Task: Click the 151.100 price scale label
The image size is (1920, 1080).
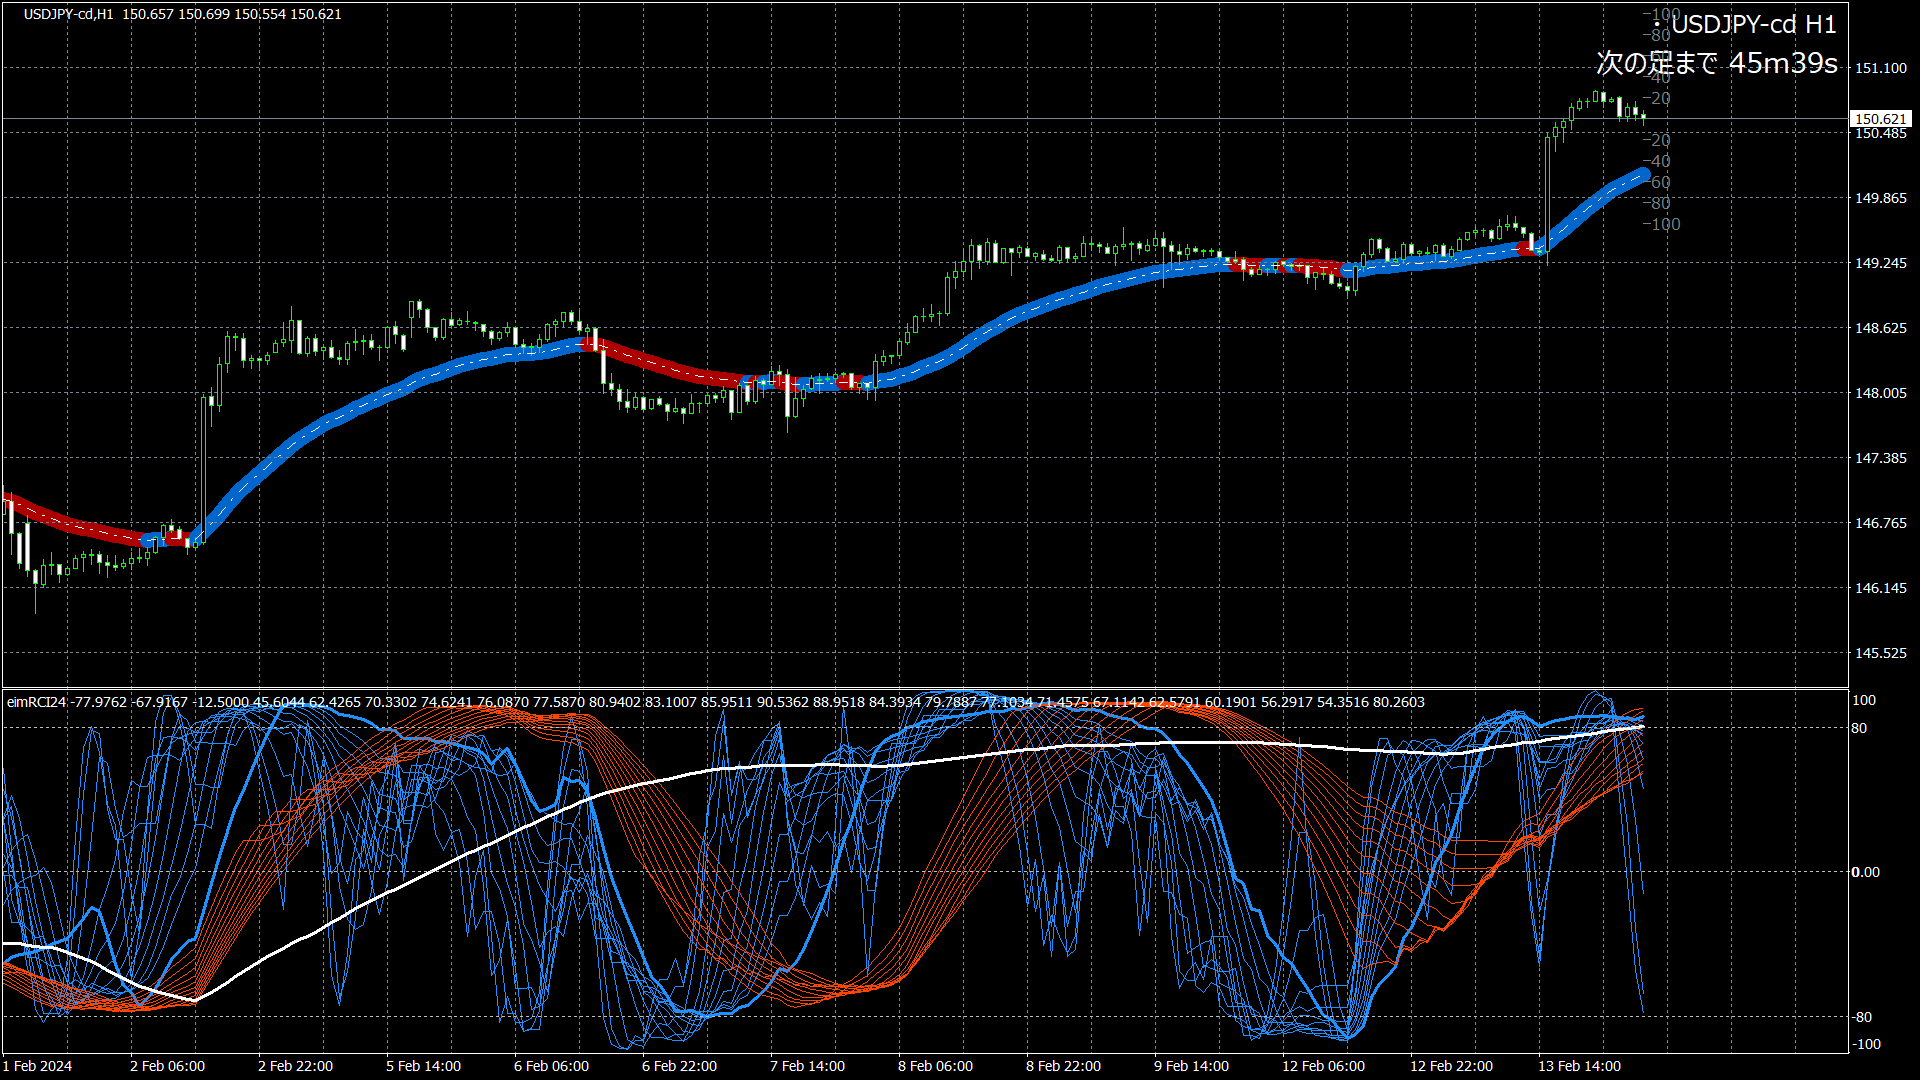Action: tap(1880, 68)
